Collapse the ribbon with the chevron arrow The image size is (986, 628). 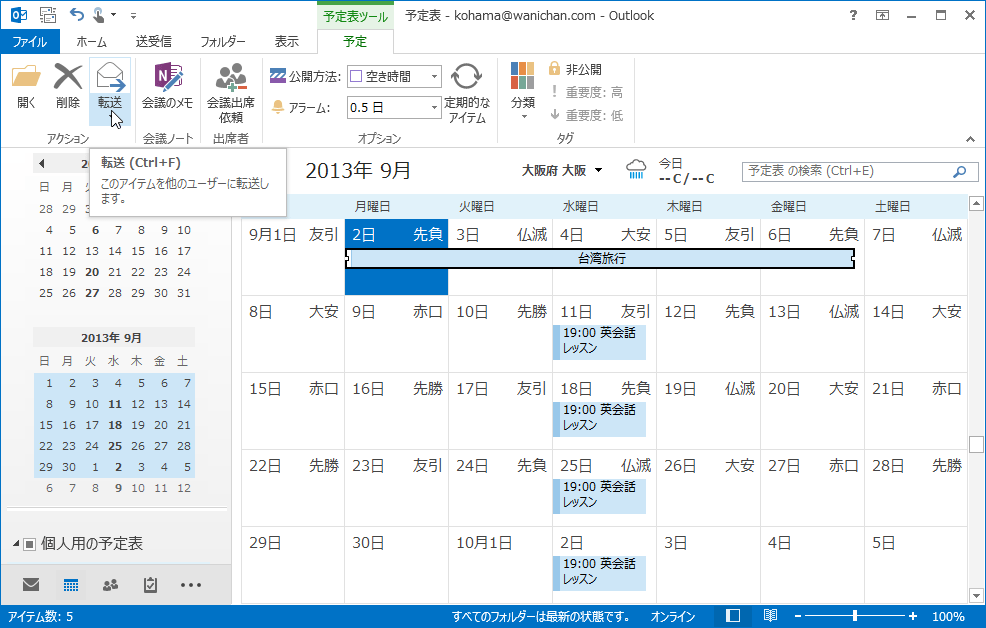(970, 139)
